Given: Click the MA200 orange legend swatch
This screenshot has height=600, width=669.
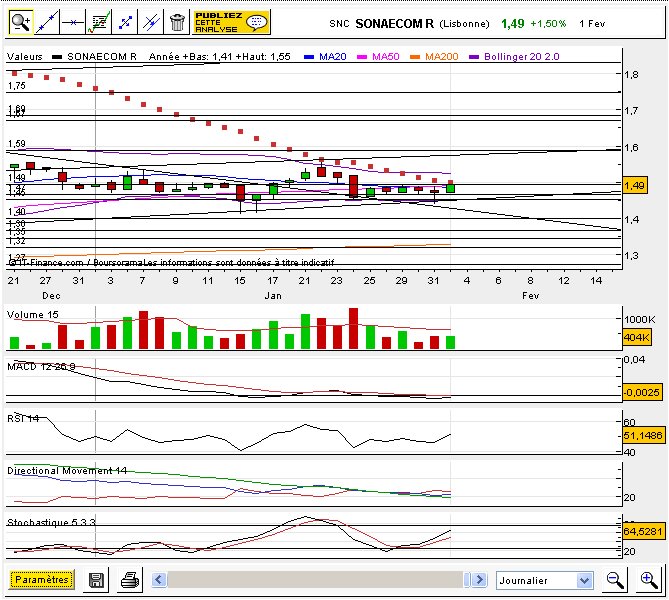Looking at the screenshot, I should pyautogui.click(x=415, y=57).
